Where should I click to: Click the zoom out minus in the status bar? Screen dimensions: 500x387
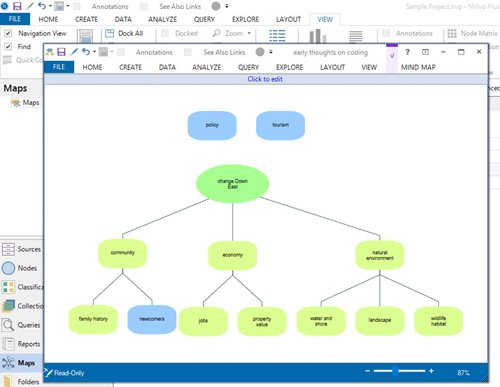(x=368, y=371)
